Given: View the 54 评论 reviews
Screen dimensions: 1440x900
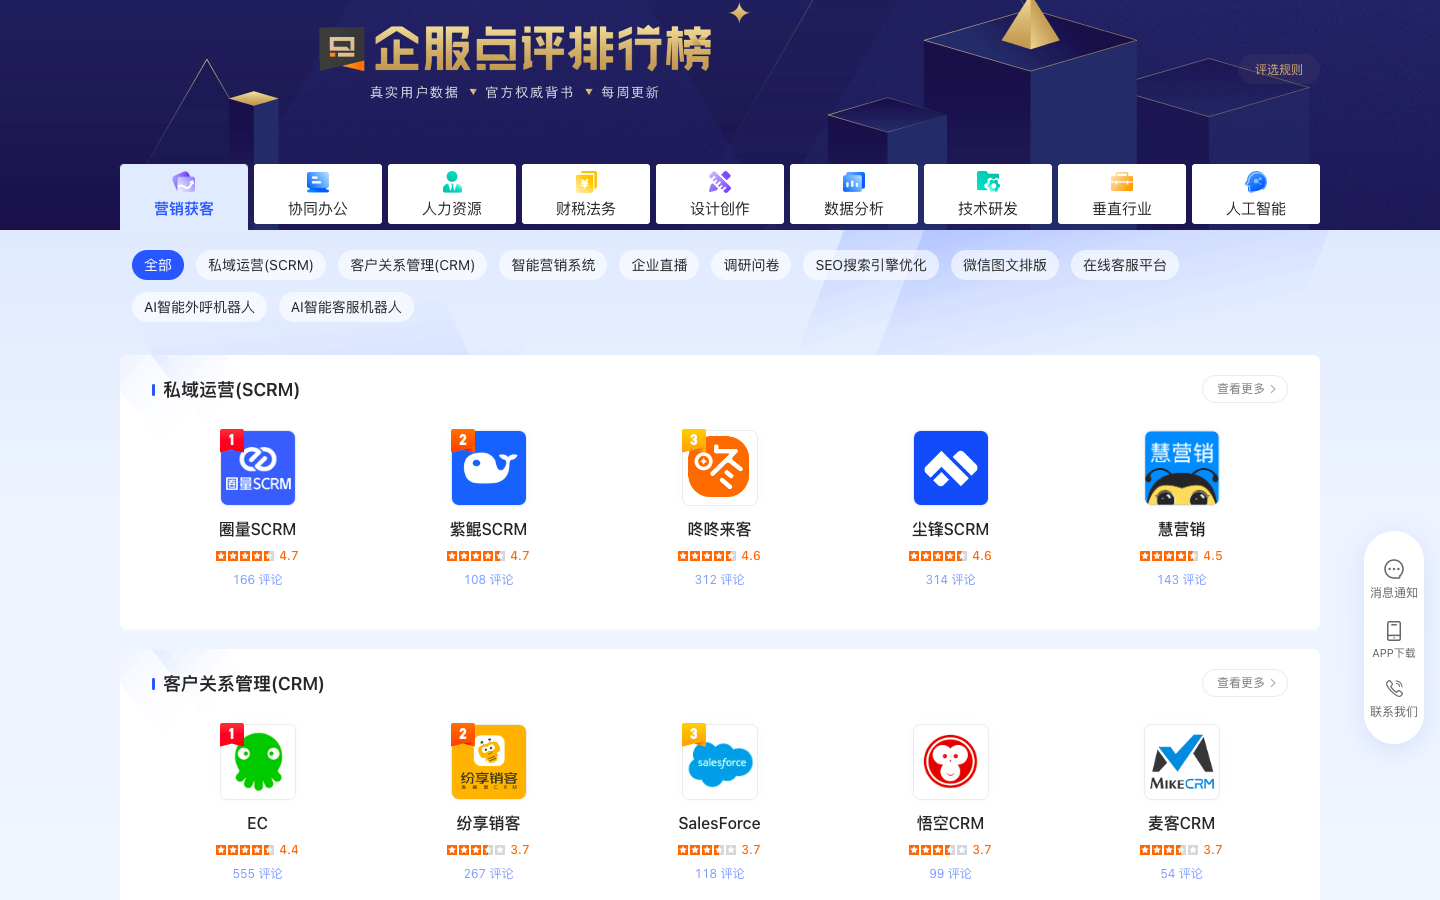Looking at the screenshot, I should (x=1182, y=874).
